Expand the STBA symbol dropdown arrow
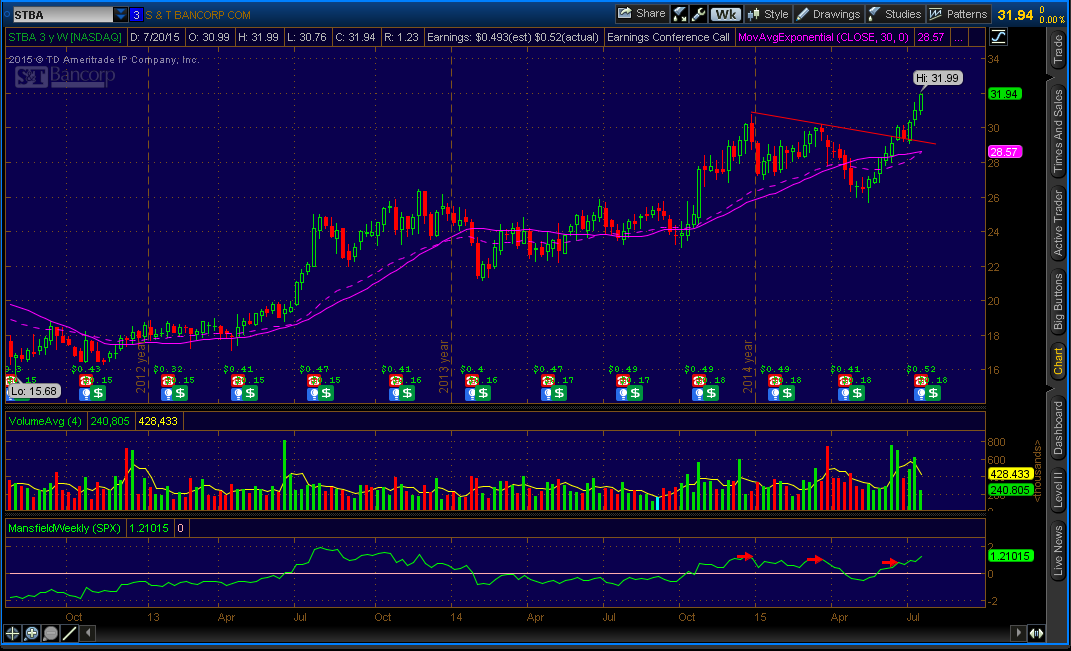 120,15
